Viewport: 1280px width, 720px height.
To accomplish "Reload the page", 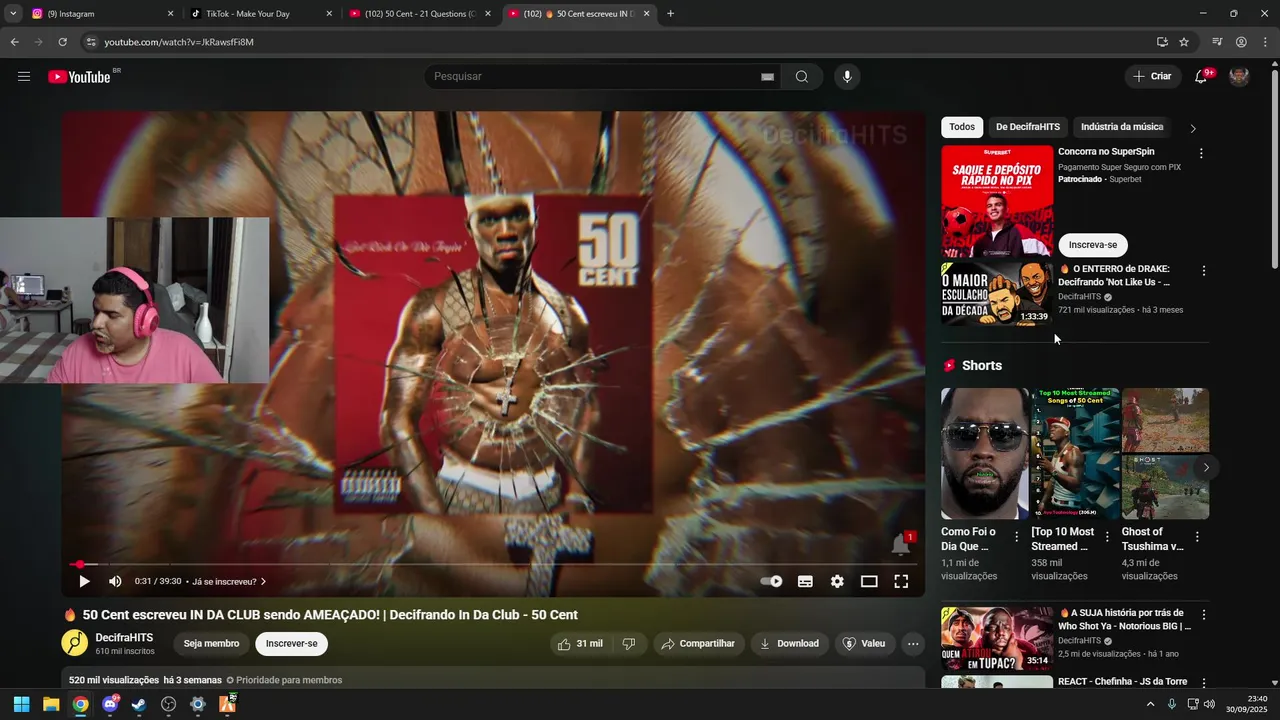I will [62, 42].
